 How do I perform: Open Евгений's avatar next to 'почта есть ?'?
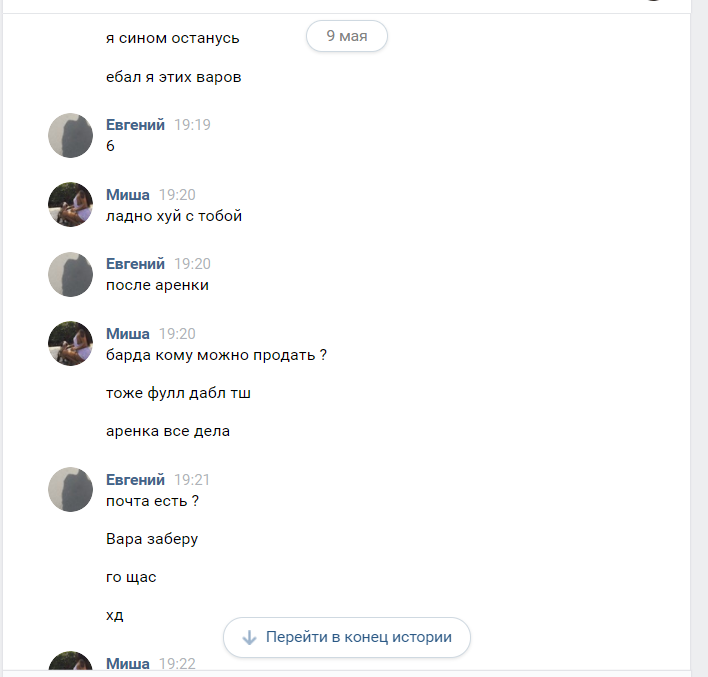(x=70, y=490)
